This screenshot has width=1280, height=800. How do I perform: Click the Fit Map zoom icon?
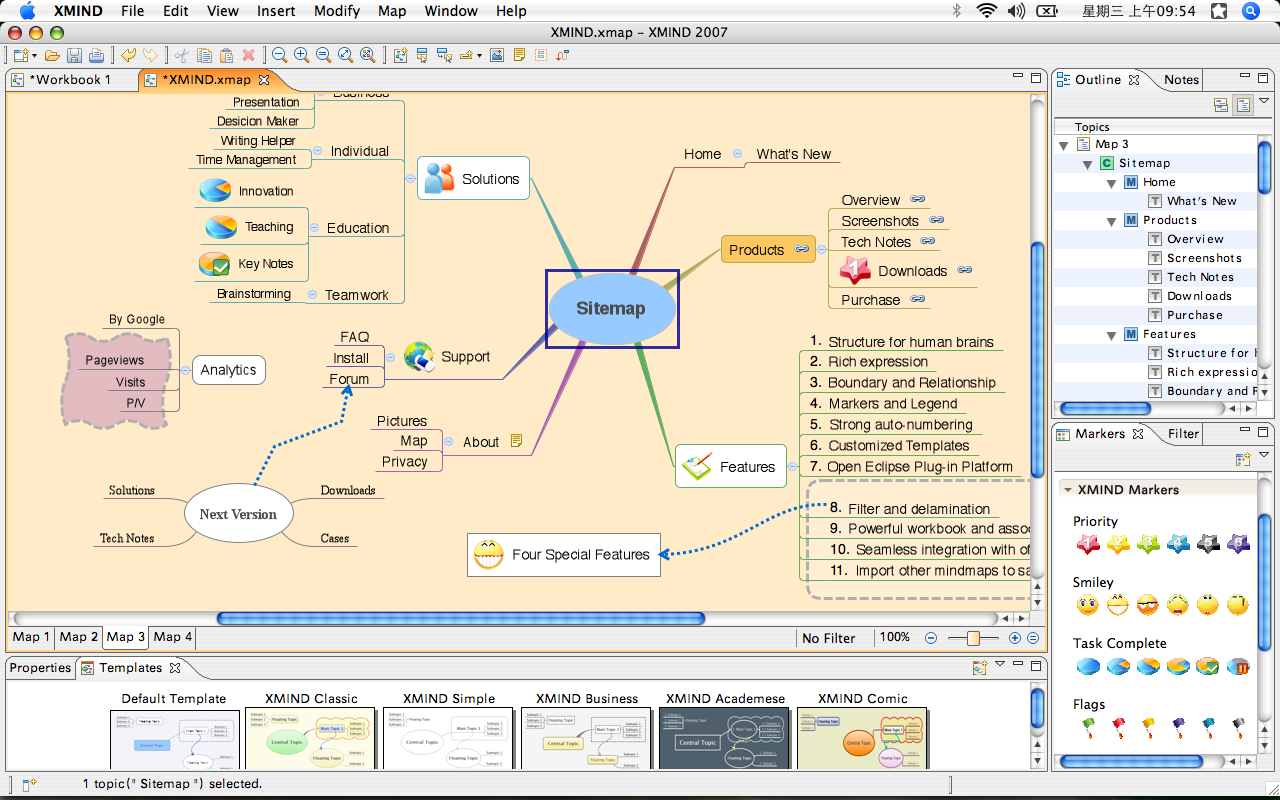(345, 56)
